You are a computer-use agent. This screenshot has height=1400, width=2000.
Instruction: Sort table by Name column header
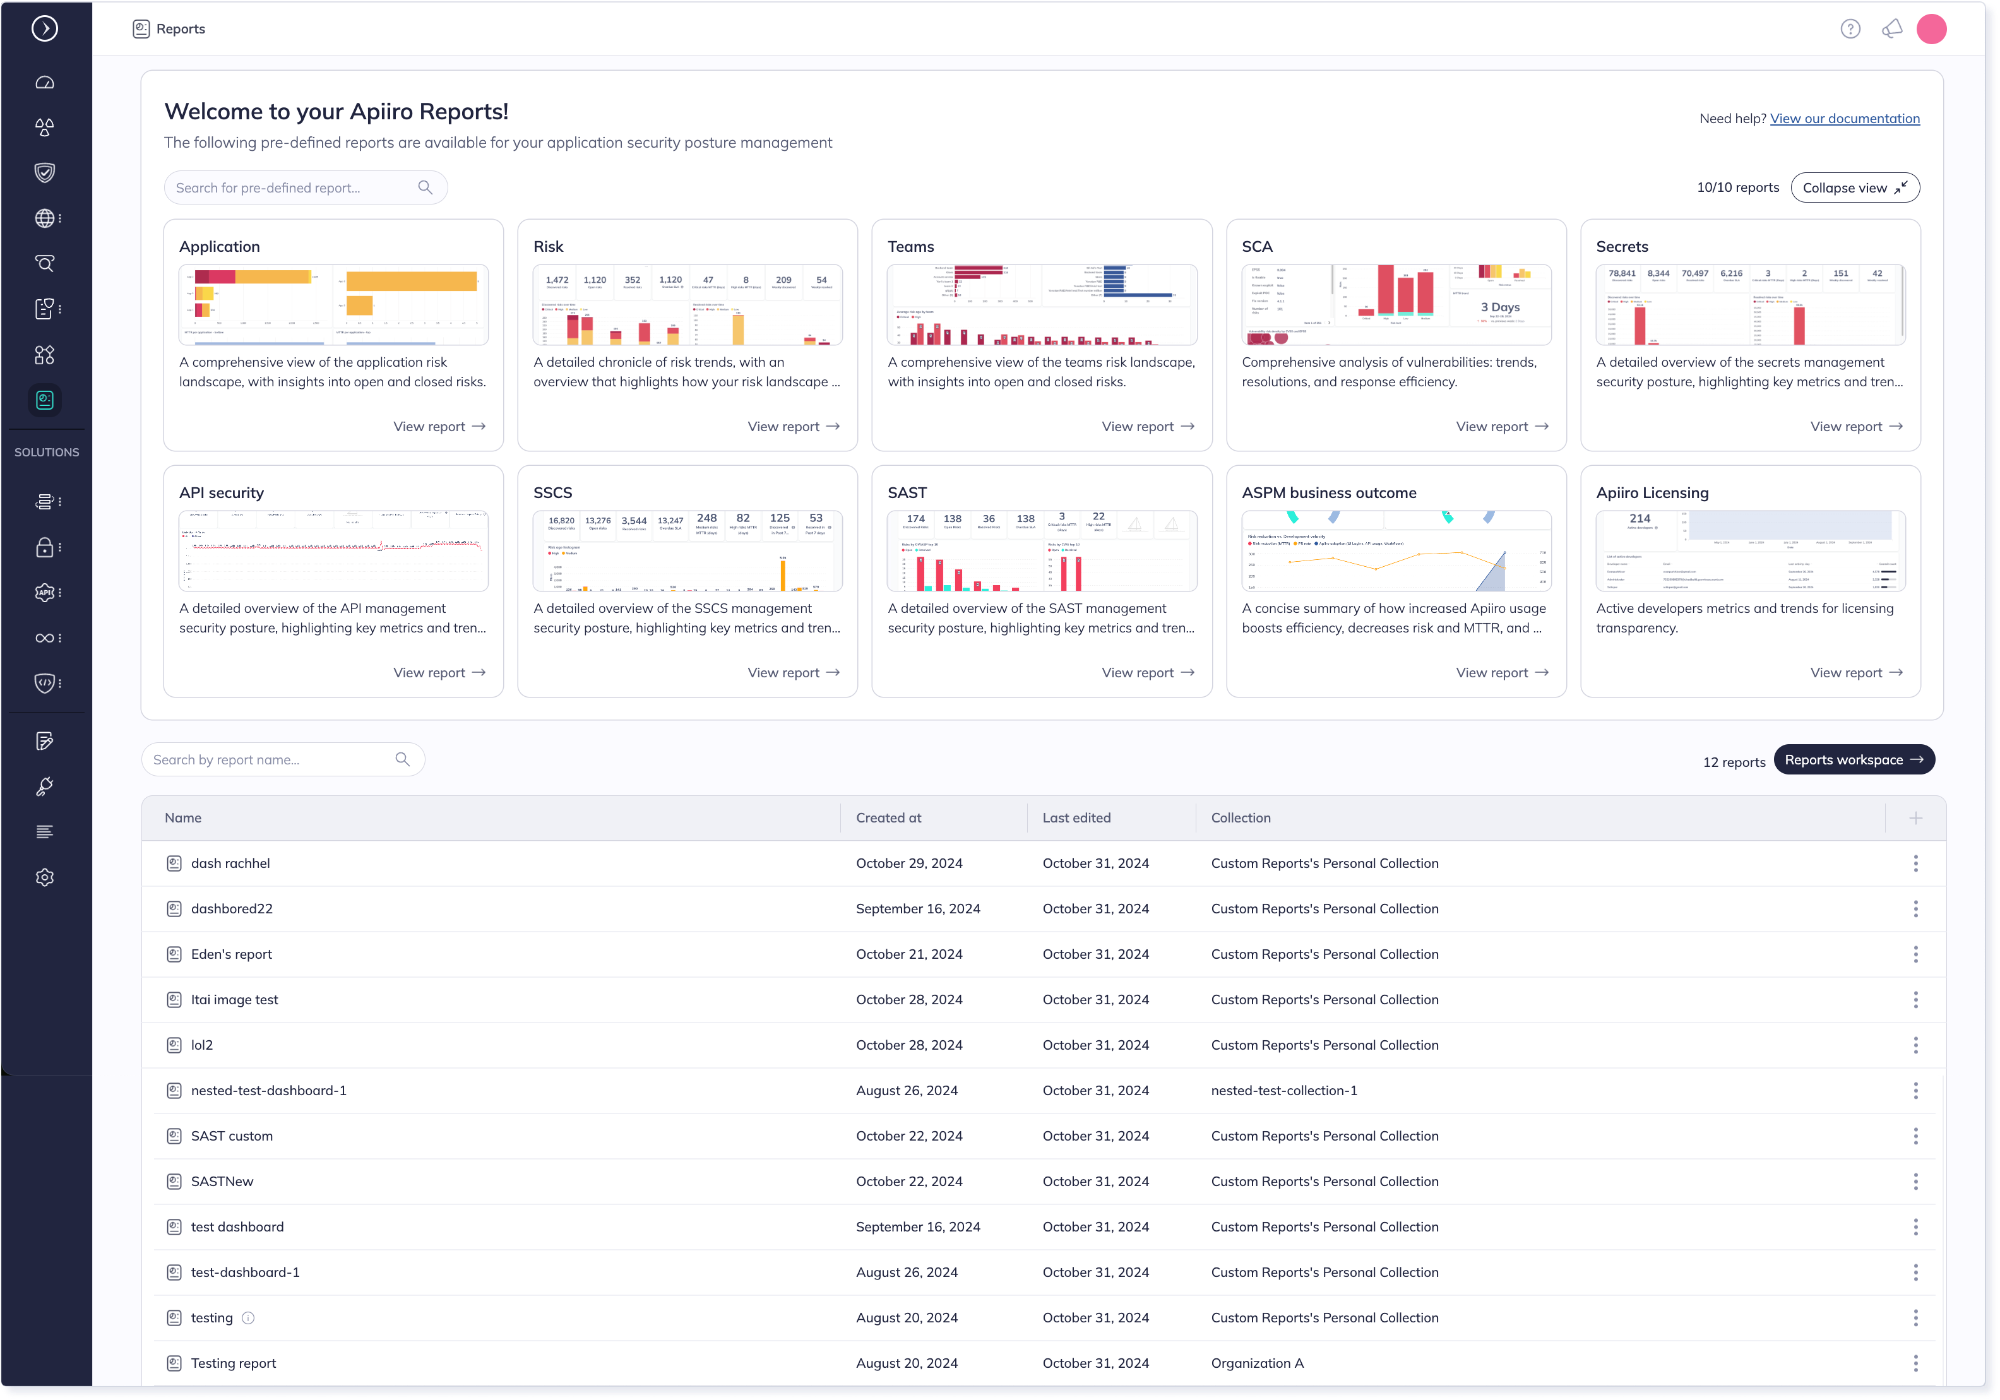(183, 818)
